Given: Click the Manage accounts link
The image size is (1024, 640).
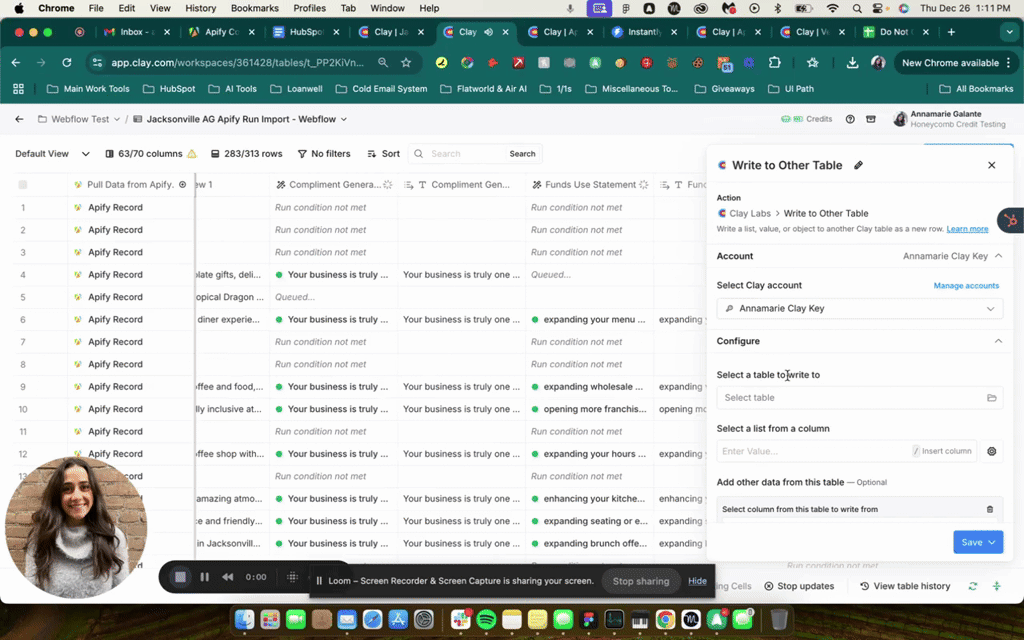Looking at the screenshot, I should tap(966, 286).
